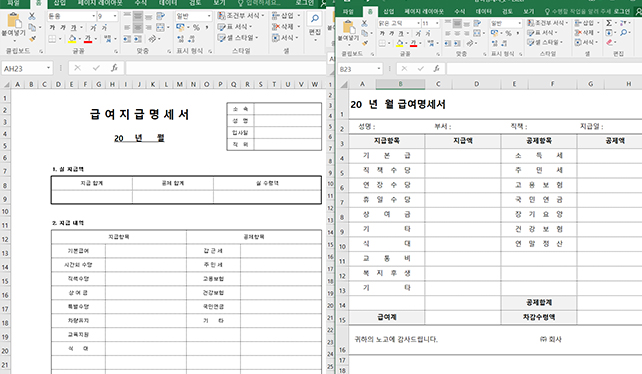This screenshot has height=374, width=642.
Task: Apply yellow fill color in right window
Action: pos(400,43)
